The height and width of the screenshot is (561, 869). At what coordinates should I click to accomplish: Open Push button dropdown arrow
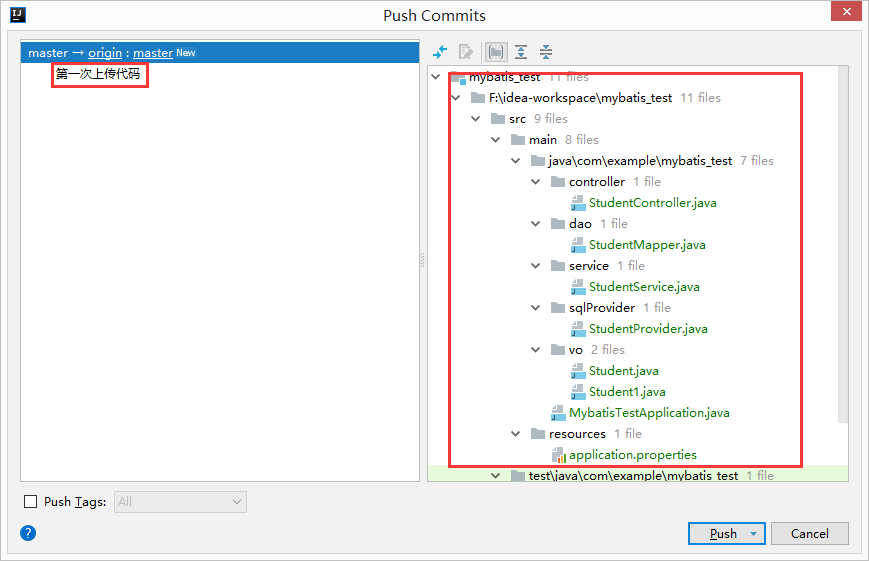(752, 534)
